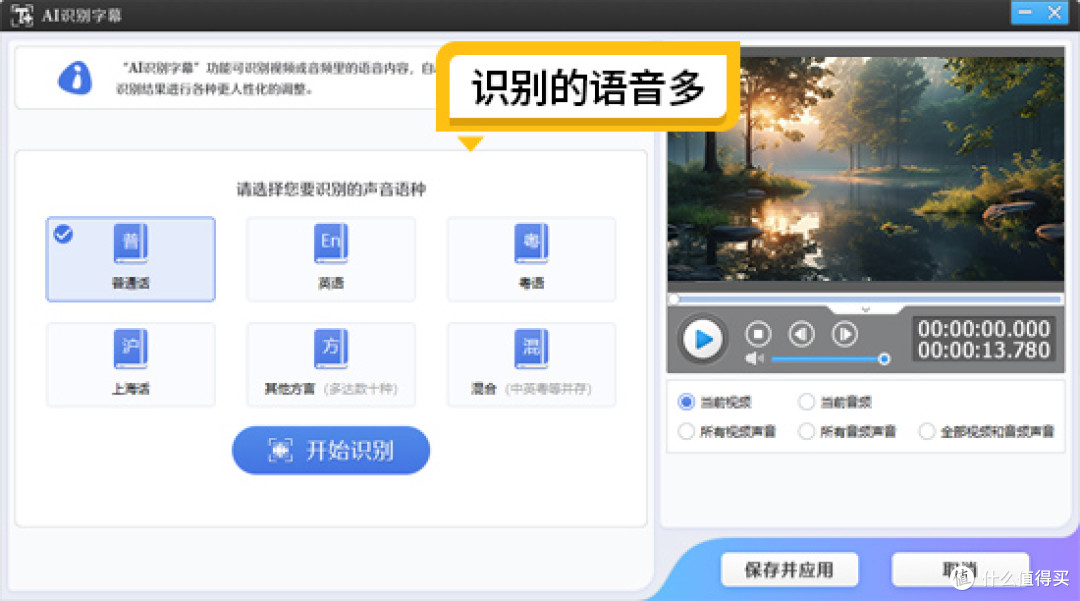
Task: Play the preview video
Action: (703, 339)
